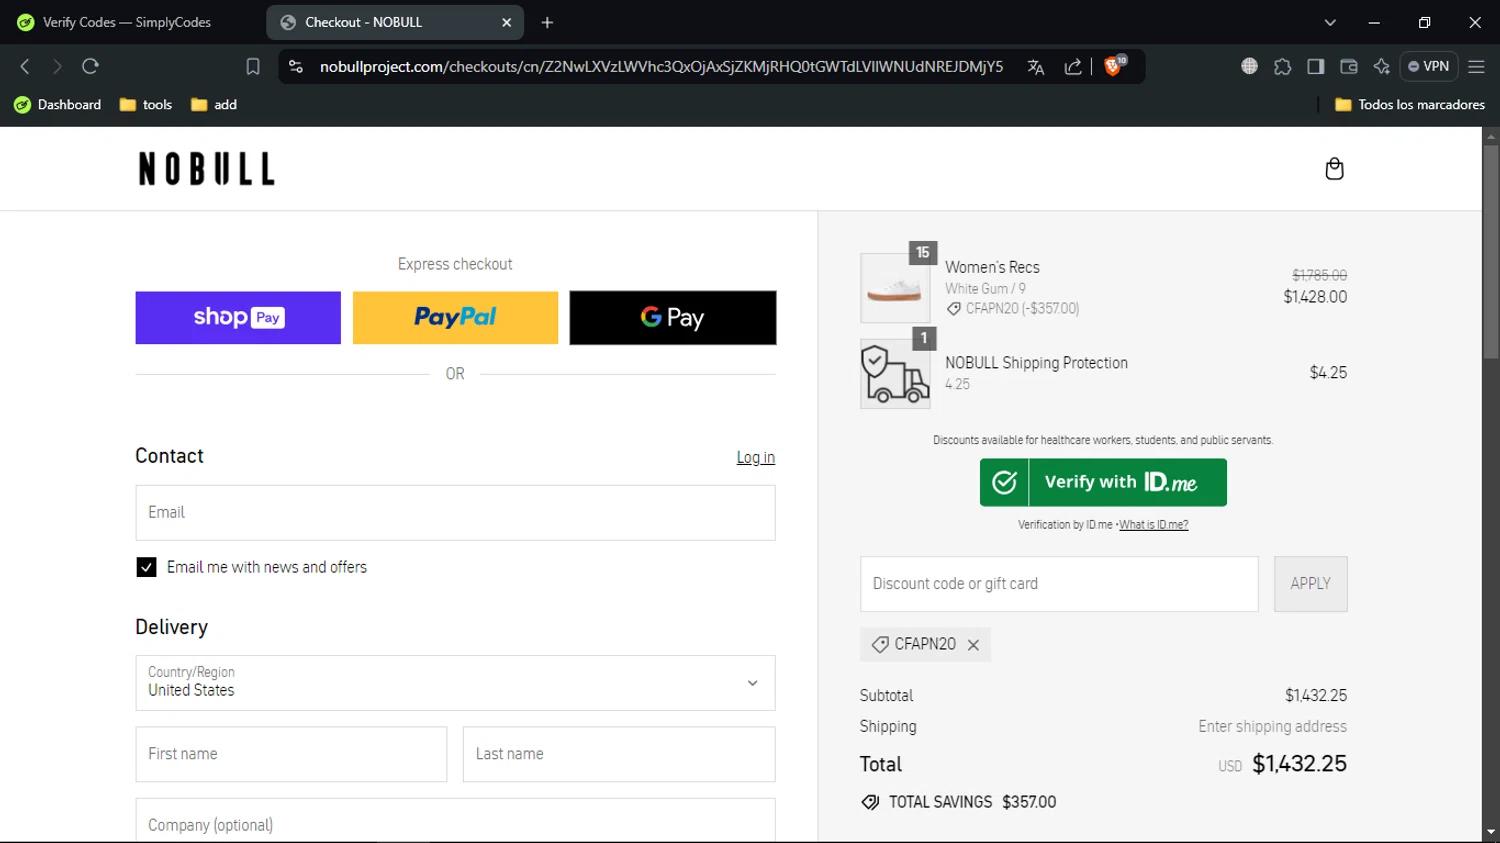Open the Leo AI sparkle icon
Screen dimensions: 1500x843
(1382, 66)
